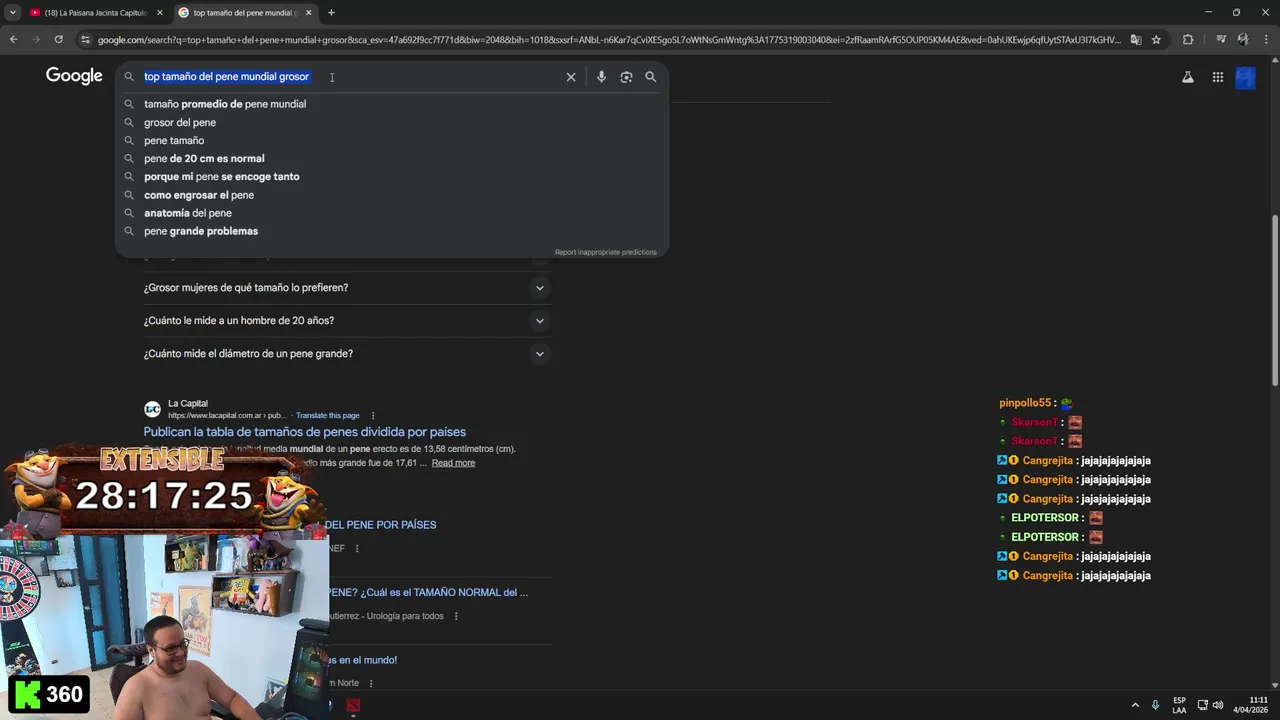
Task: Bookmark this page with the star icon
Action: pyautogui.click(x=1156, y=40)
